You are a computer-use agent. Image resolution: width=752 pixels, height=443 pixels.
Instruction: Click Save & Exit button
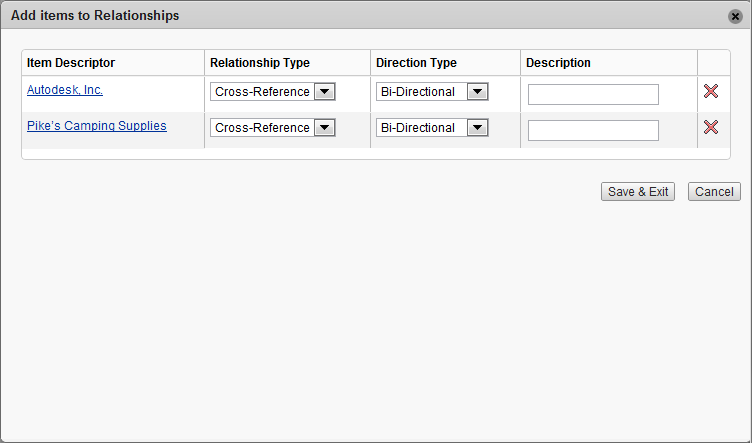(x=638, y=192)
